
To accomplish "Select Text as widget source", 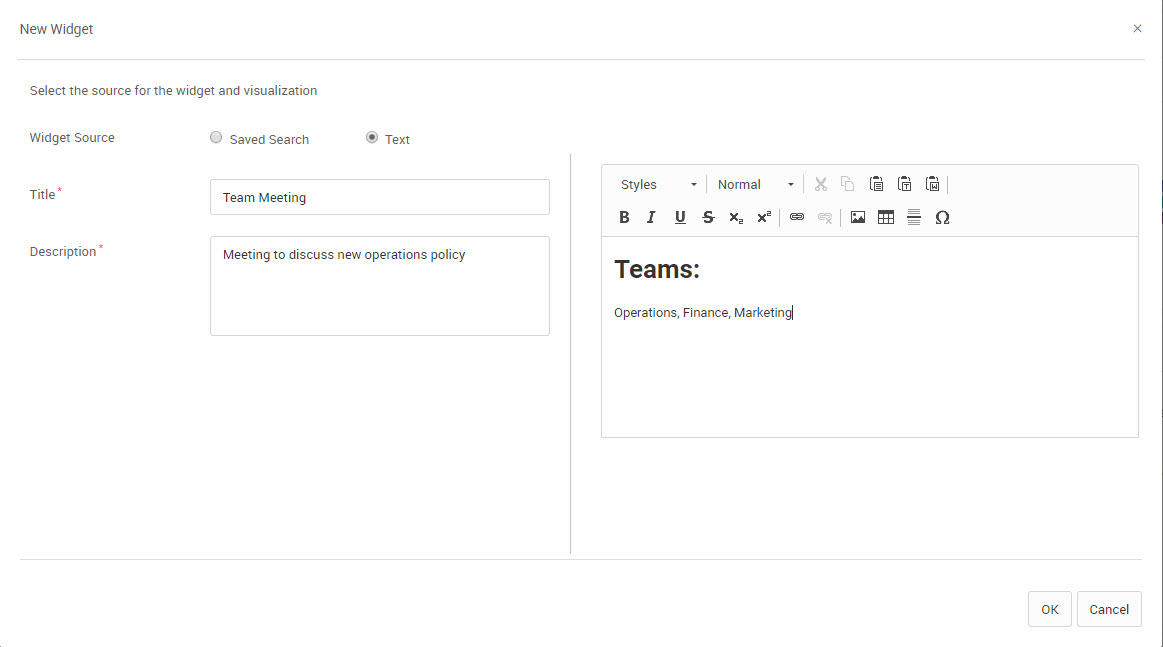I will click(x=372, y=137).
